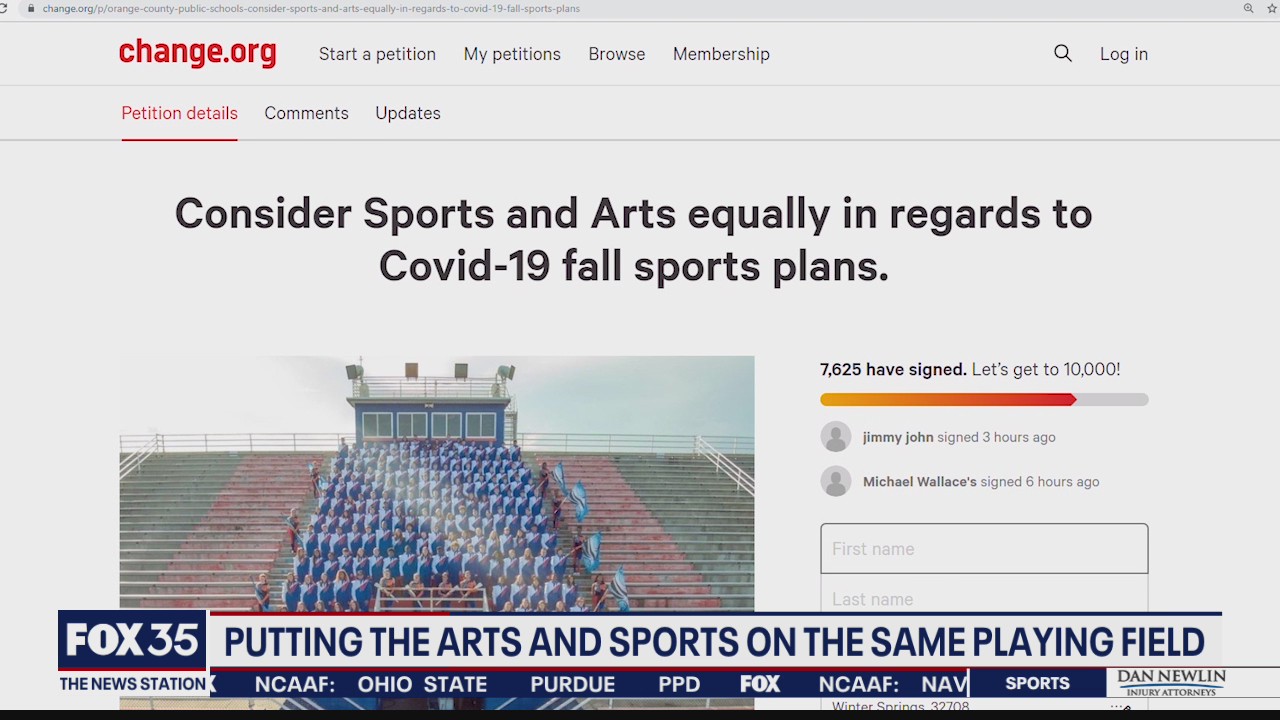The width and height of the screenshot is (1280, 720).
Task: Open My petitions
Action: 512,54
